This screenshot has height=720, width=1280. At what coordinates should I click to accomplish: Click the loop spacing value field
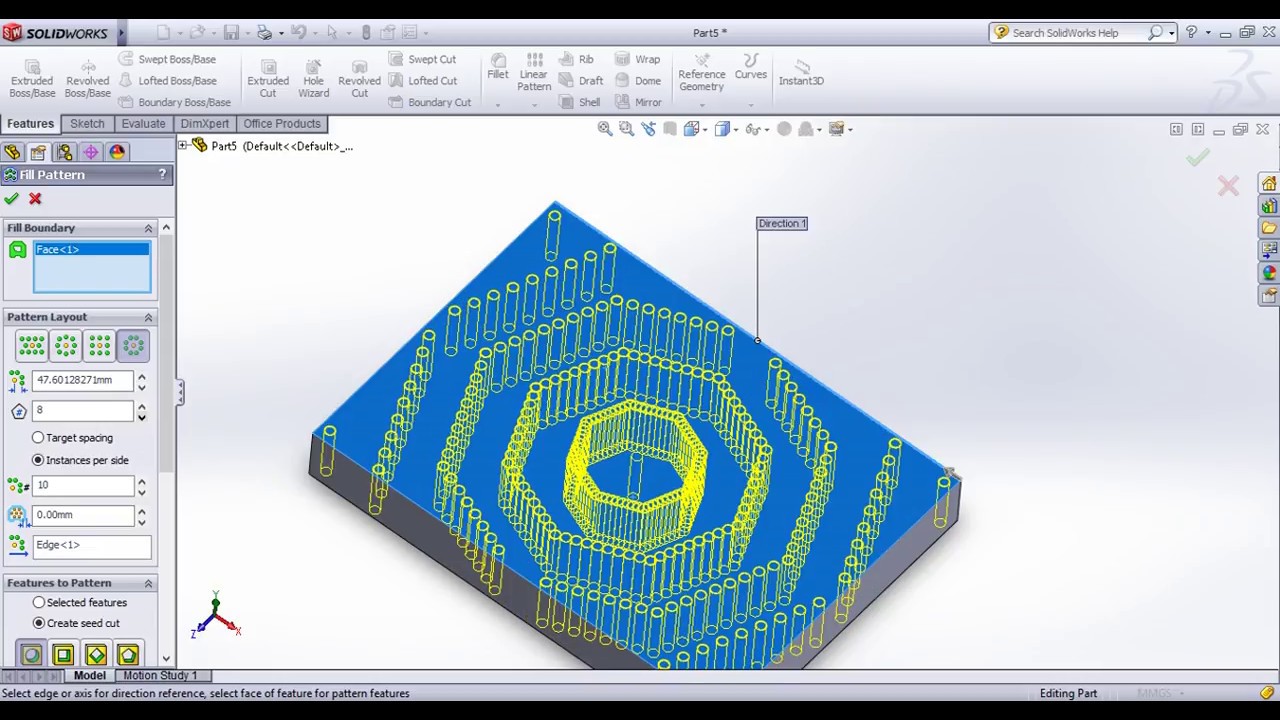[83, 380]
